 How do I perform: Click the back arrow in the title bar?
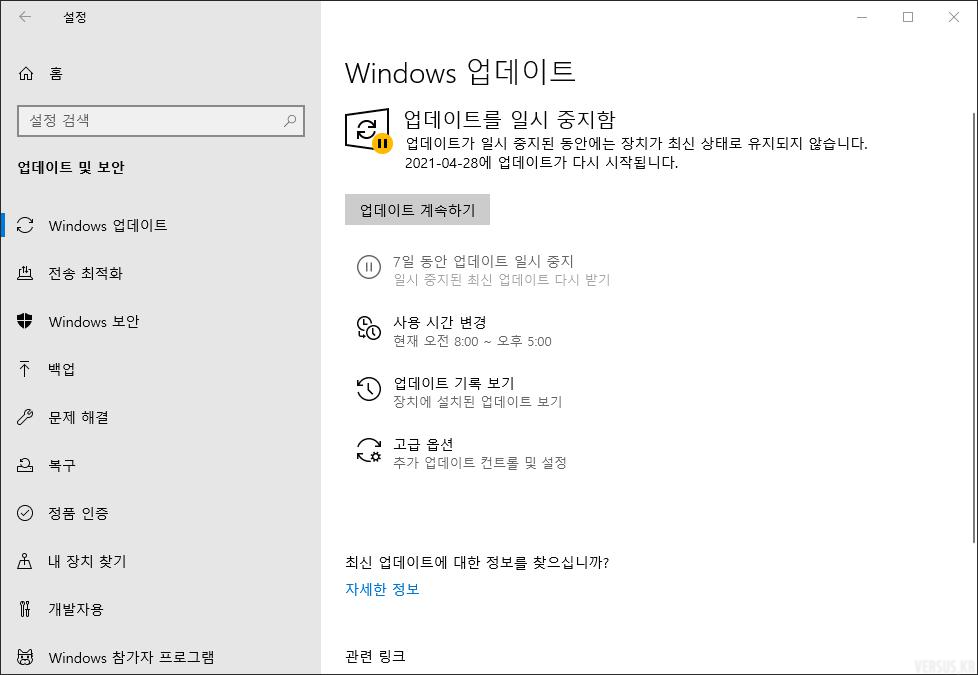coord(25,17)
